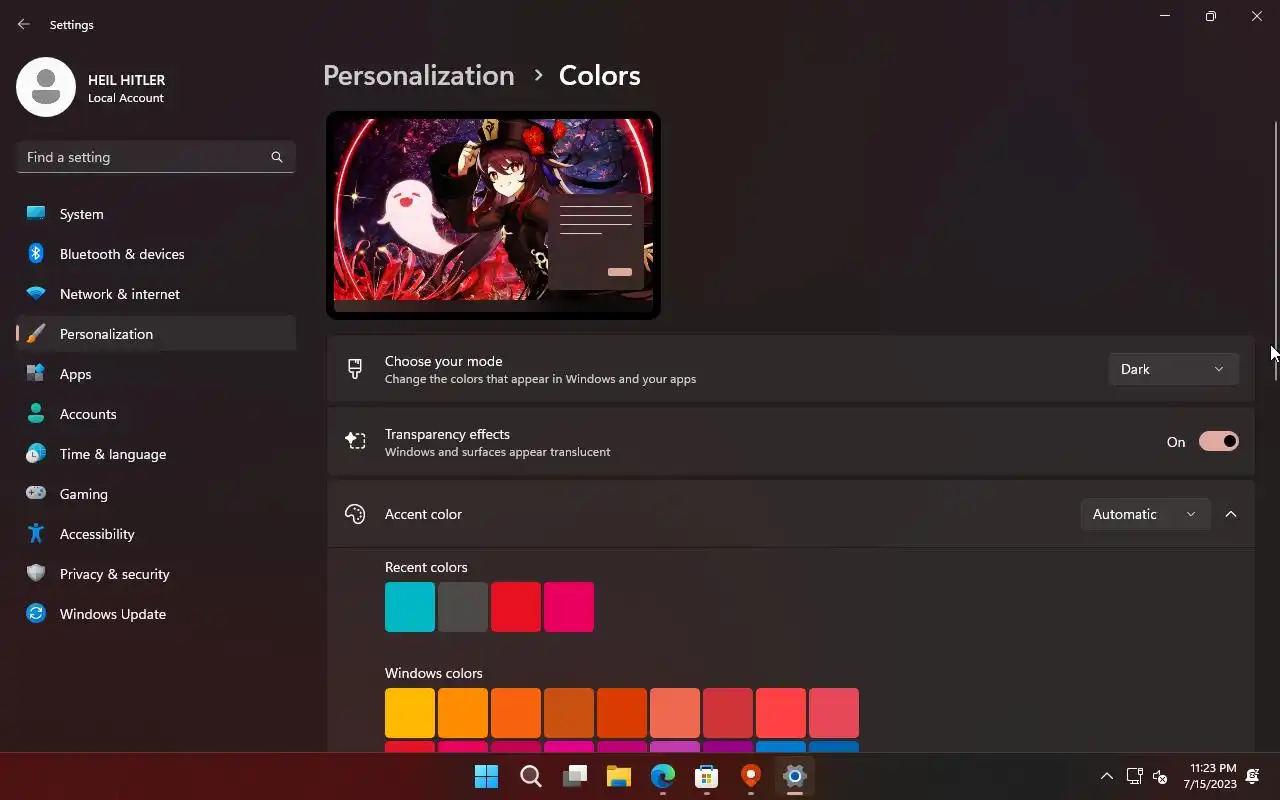Viewport: 1280px width, 800px height.
Task: Click the magnifier icon in the search box
Action: (x=277, y=157)
